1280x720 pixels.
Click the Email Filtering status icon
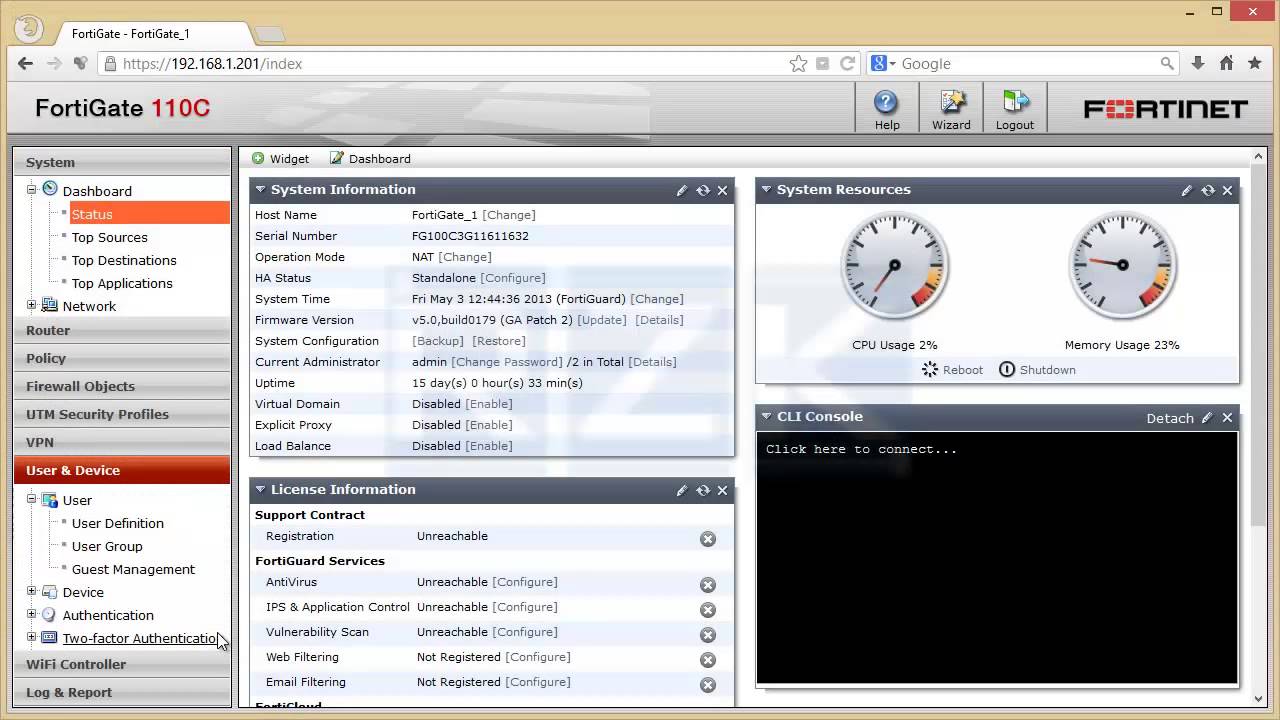708,685
